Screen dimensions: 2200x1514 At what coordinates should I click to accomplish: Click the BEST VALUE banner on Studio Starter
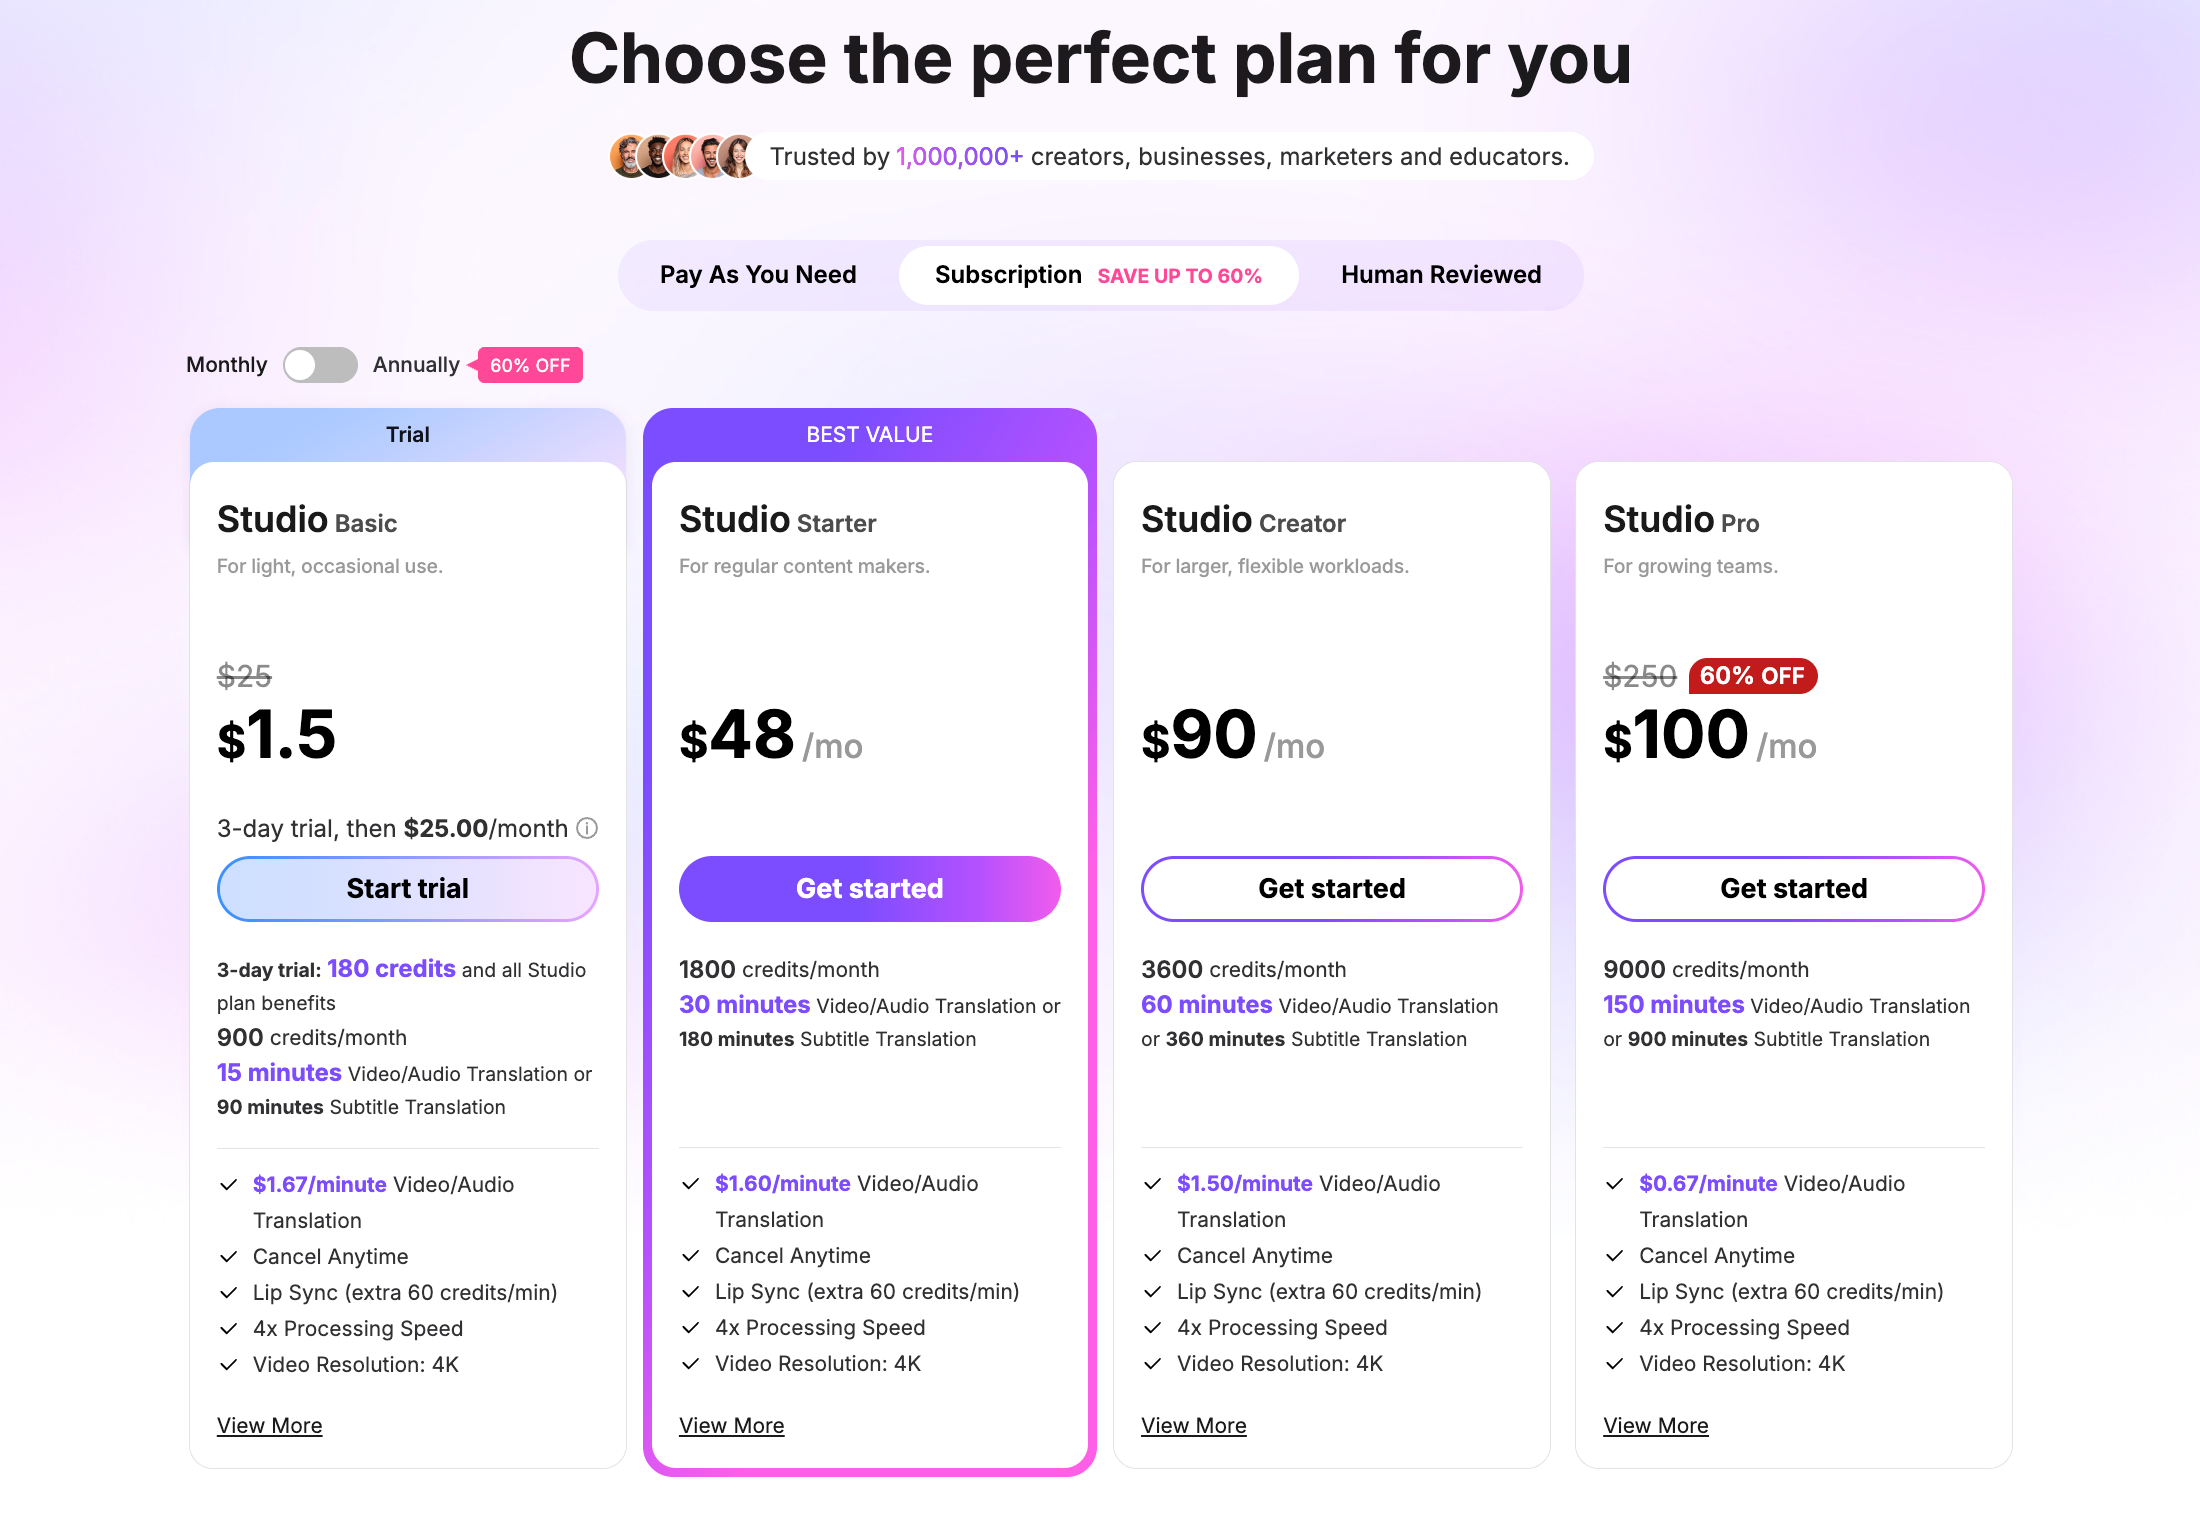869,433
